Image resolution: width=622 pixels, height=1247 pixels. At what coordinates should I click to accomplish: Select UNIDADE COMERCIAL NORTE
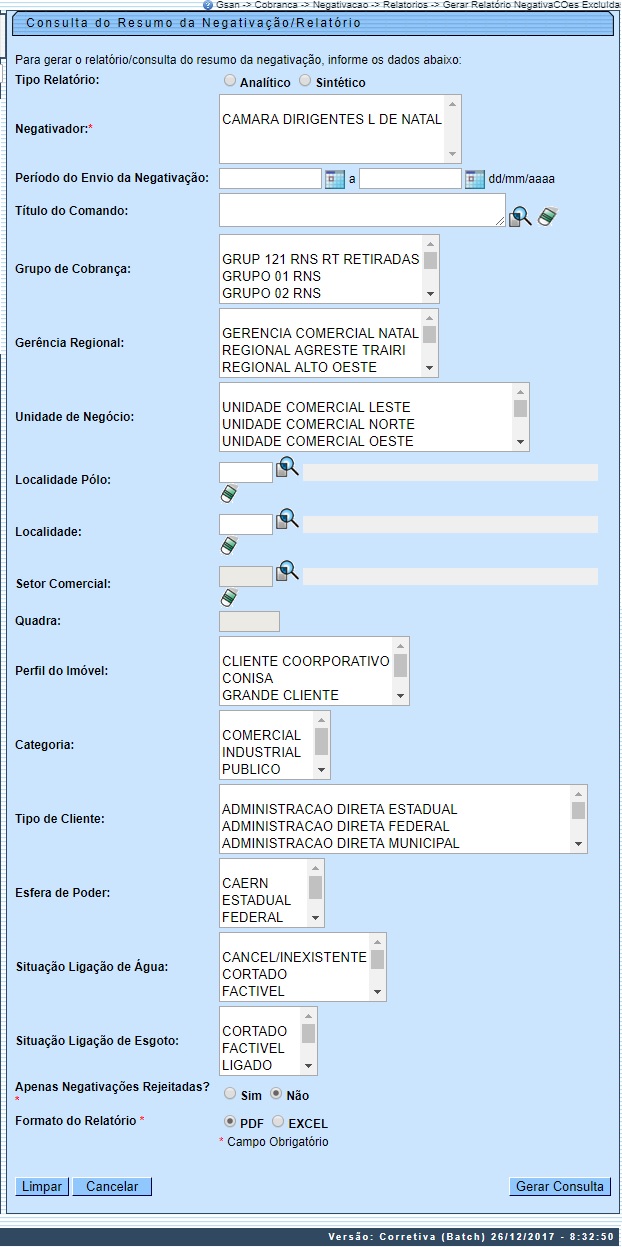(x=318, y=424)
